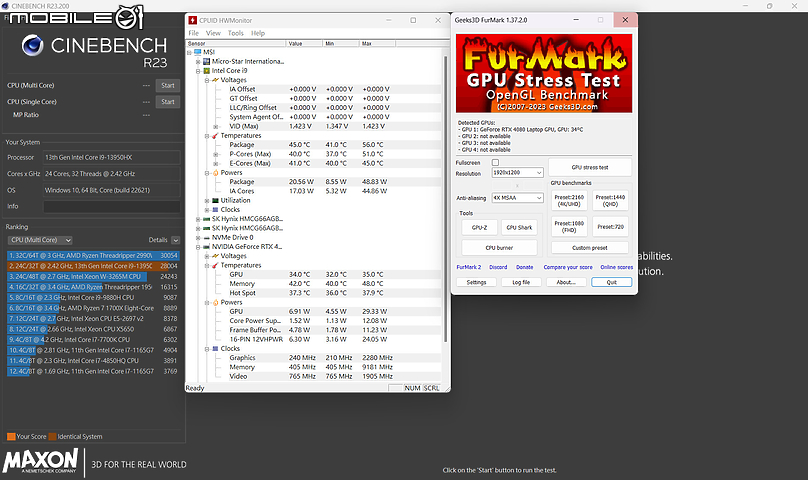This screenshot has width=808, height=480.
Task: Click the FurMark GPU Stress Test banner
Action: [544, 73]
